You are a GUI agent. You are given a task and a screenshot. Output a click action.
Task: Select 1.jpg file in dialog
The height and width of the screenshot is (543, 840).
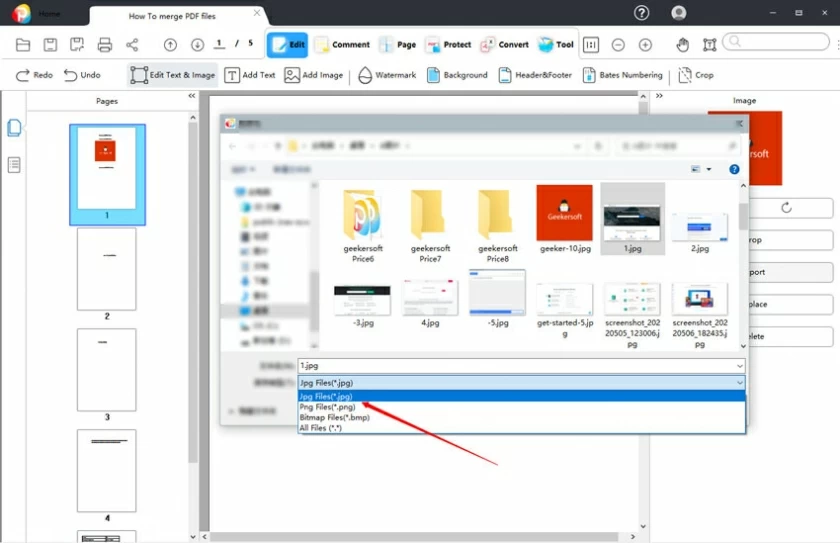633,219
